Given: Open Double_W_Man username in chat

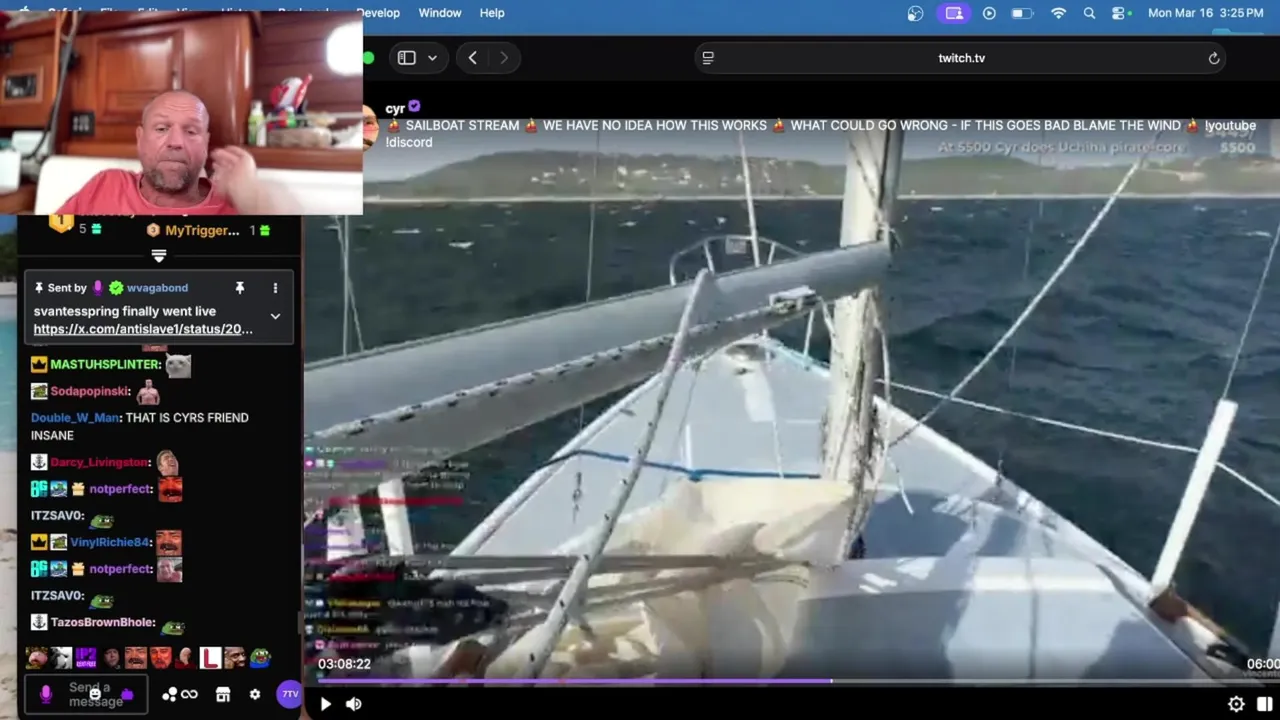Looking at the screenshot, I should (75, 418).
